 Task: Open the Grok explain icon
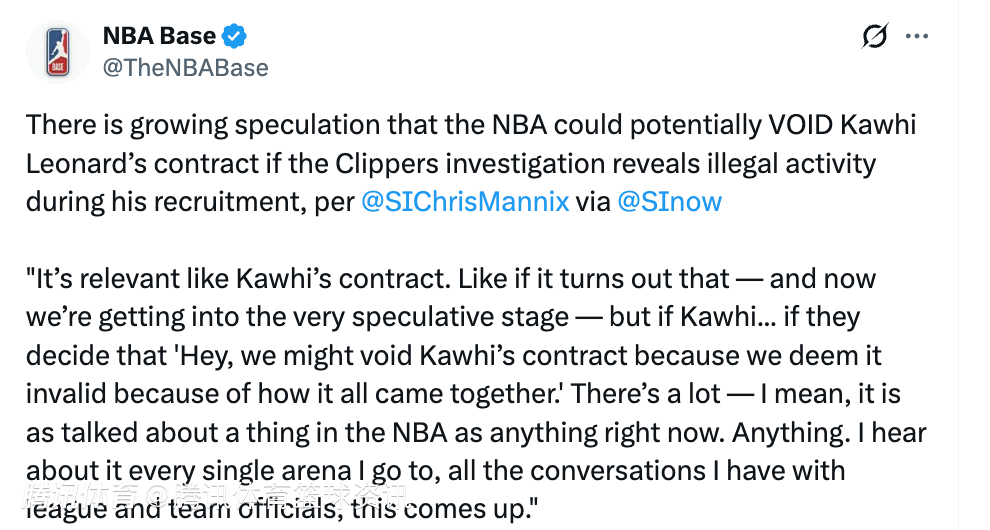(x=874, y=37)
